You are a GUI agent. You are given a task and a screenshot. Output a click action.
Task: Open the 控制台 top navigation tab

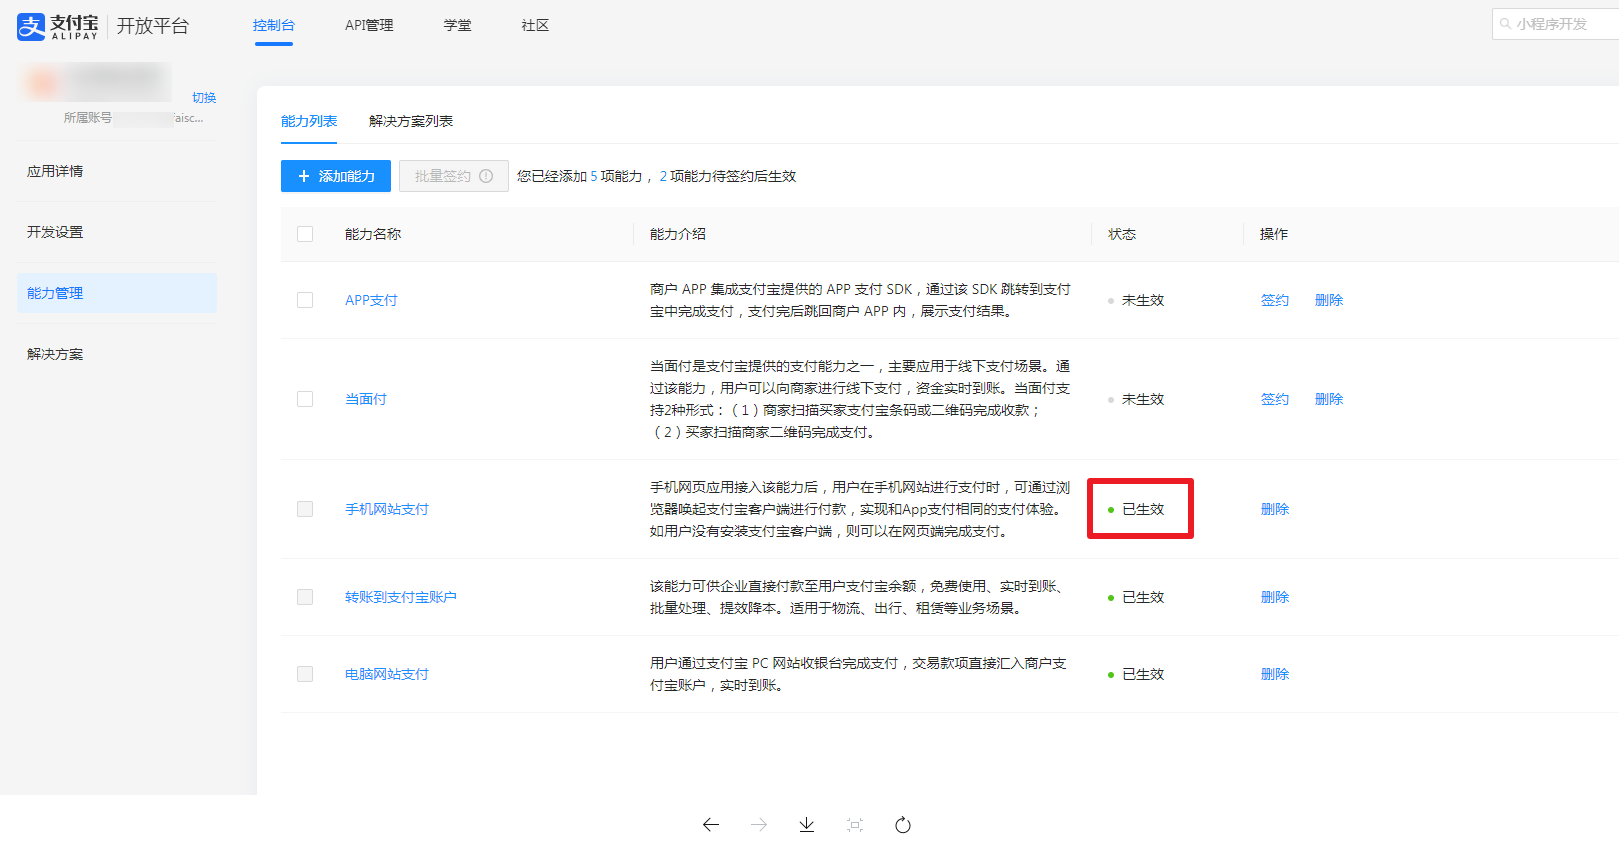coord(274,25)
